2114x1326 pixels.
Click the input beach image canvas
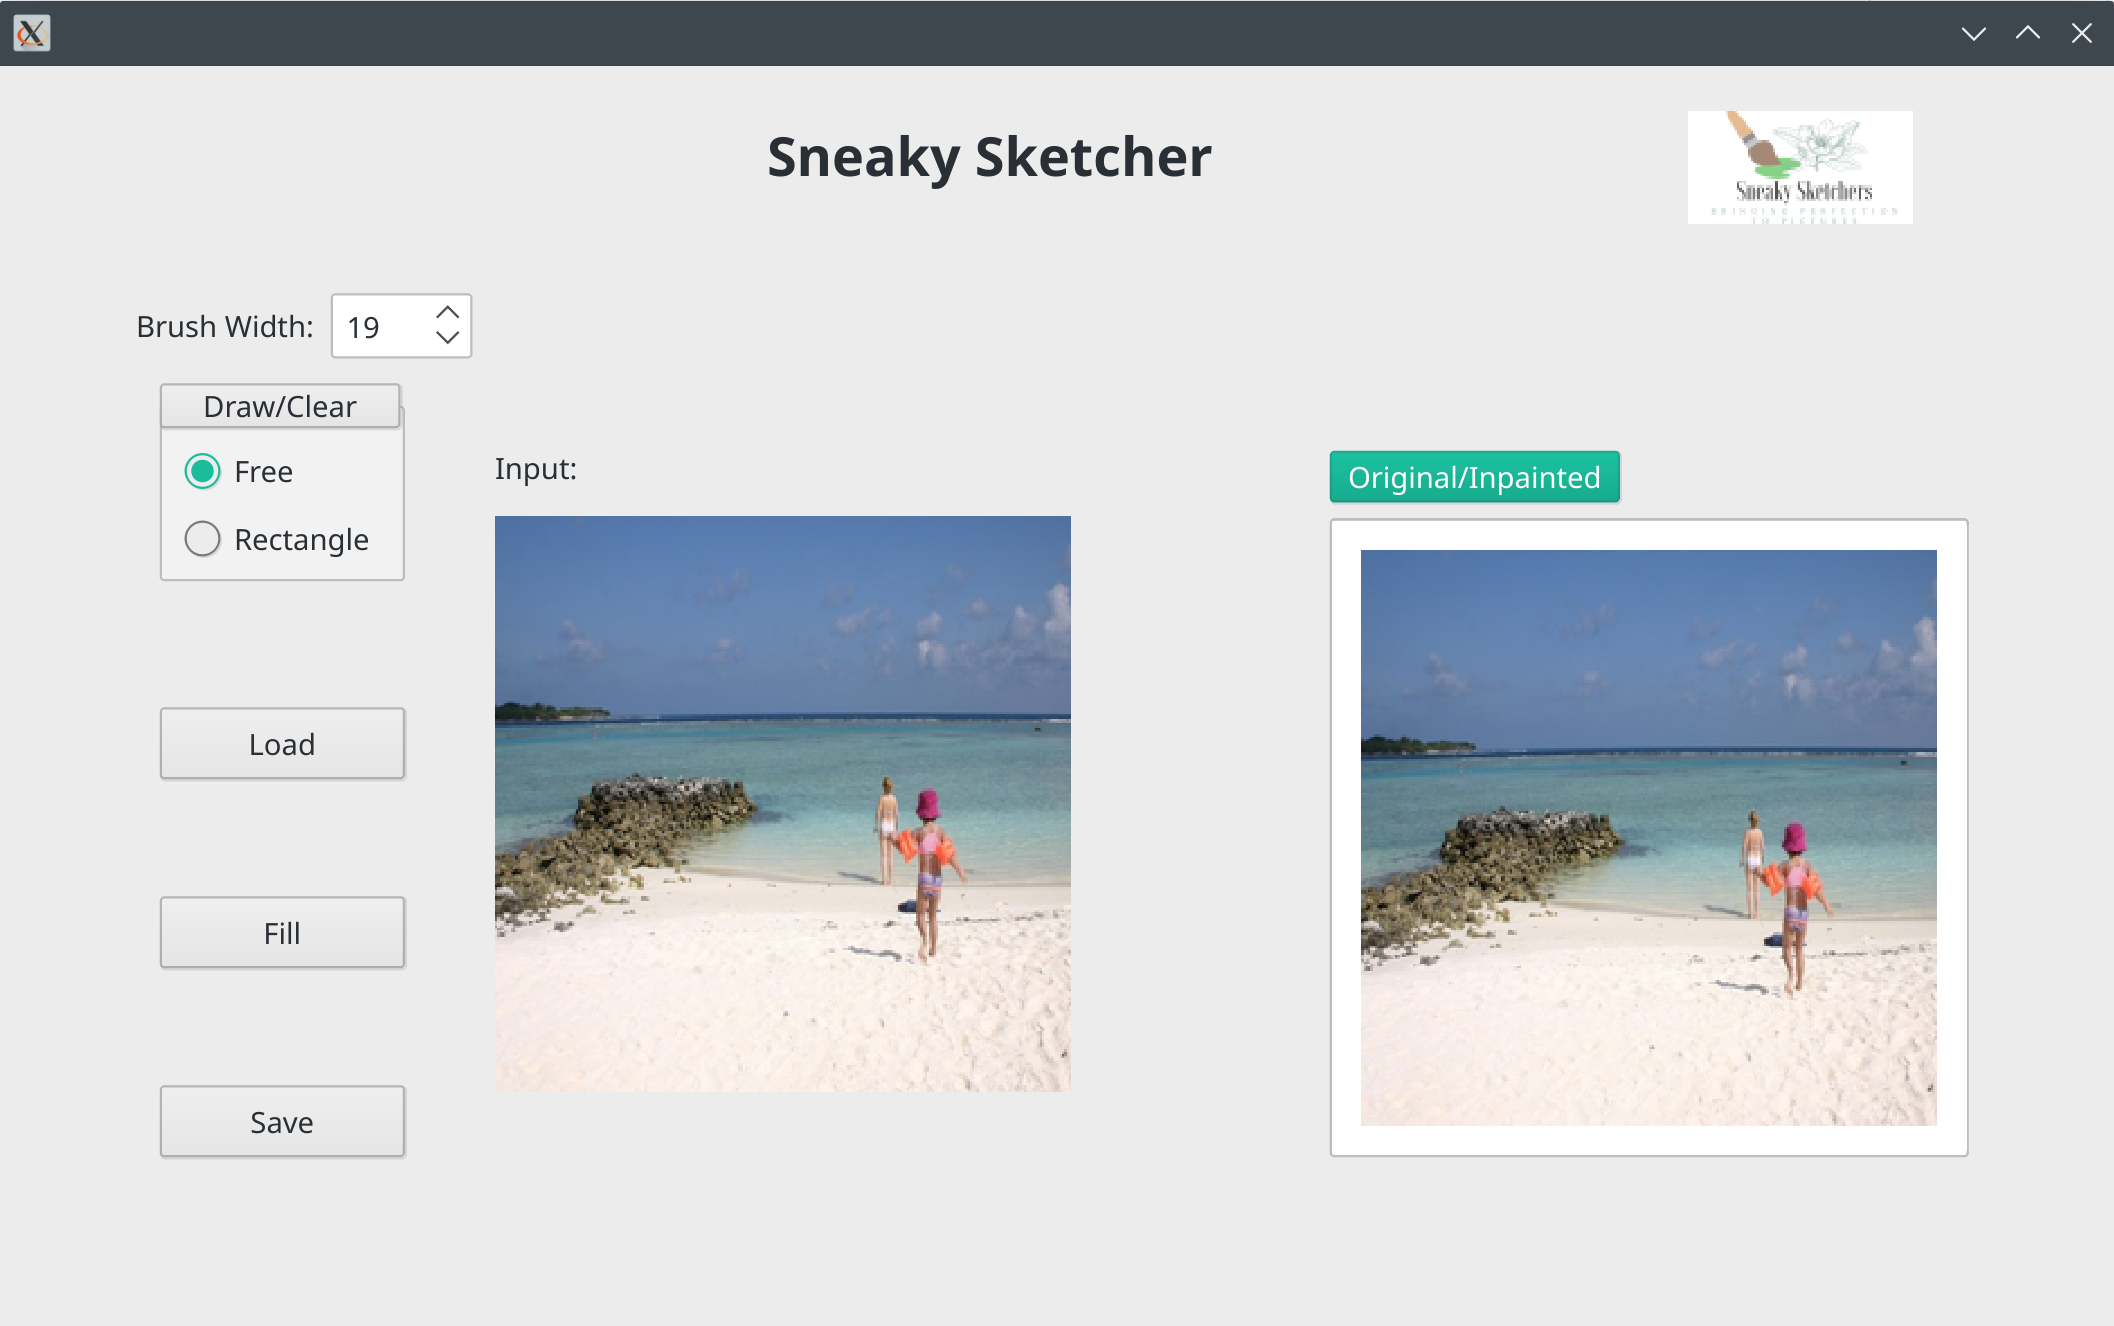pyautogui.click(x=782, y=803)
